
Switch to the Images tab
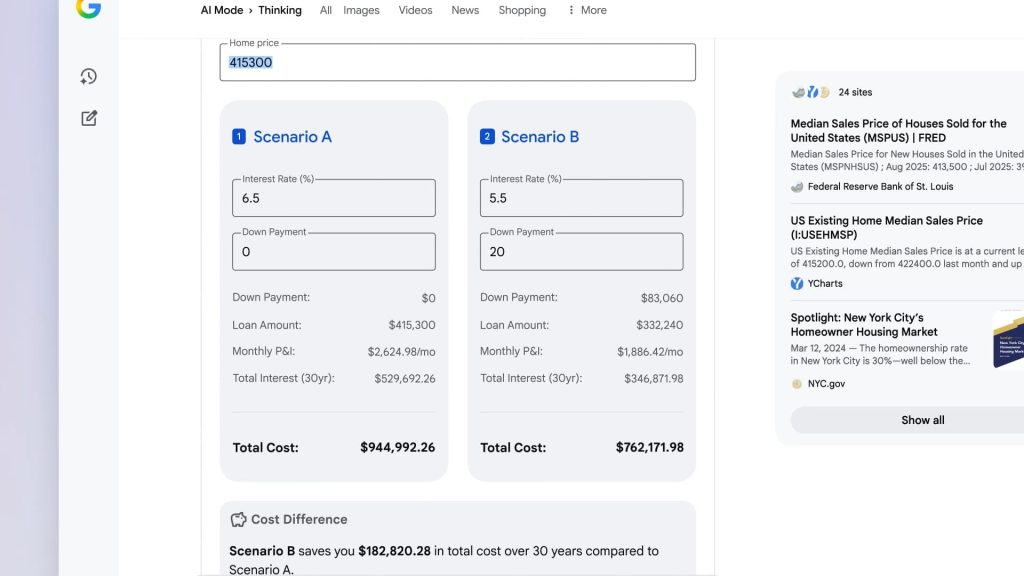click(x=361, y=10)
